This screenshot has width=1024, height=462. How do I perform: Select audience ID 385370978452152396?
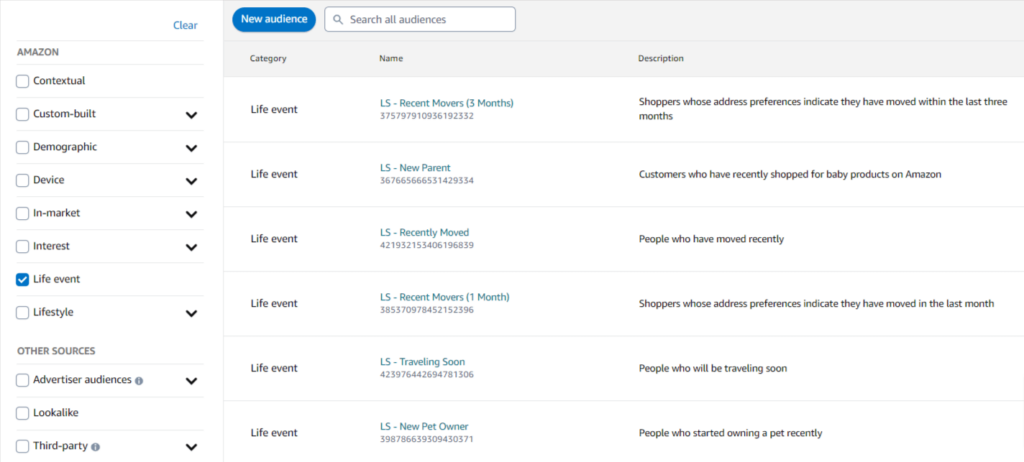(426, 310)
